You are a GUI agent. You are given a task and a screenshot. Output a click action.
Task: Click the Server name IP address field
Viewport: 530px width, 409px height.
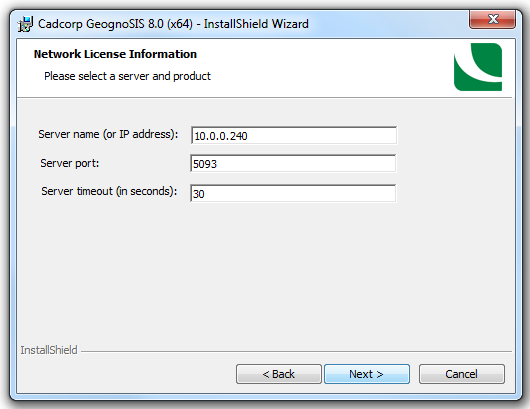293,135
